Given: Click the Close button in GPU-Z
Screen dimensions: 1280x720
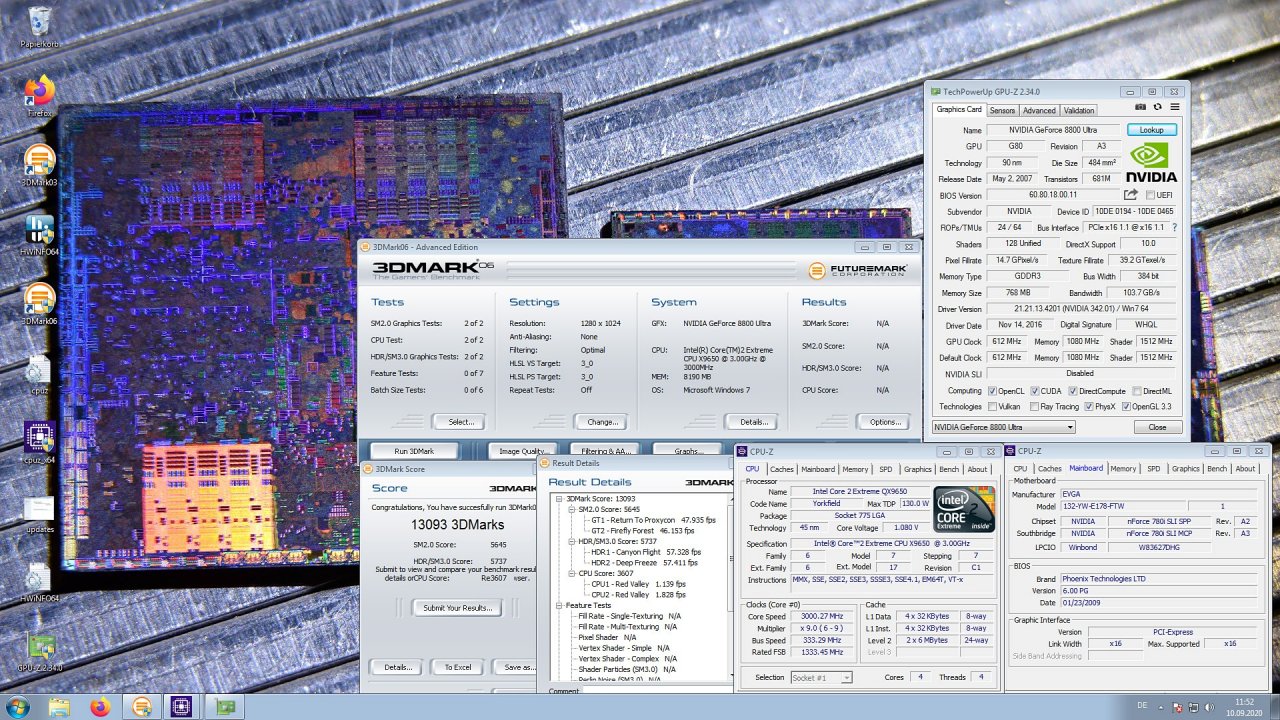Looking at the screenshot, I should 1157,427.
